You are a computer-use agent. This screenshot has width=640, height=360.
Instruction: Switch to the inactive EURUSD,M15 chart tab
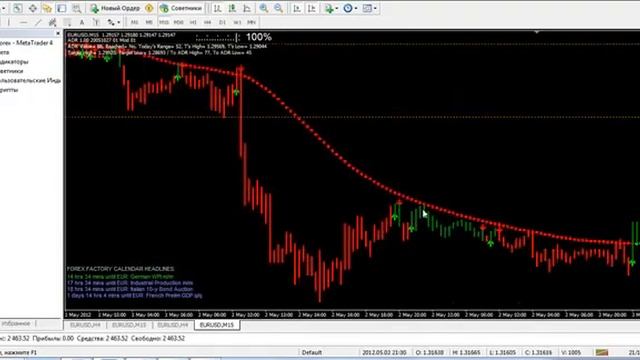[129, 325]
